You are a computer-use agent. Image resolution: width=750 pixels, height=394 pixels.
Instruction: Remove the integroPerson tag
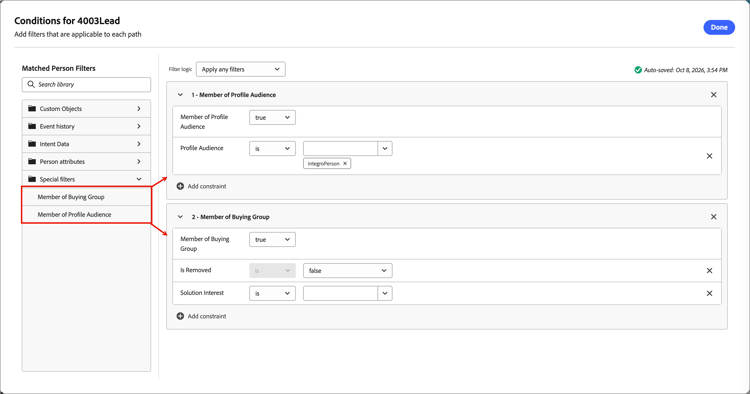tap(345, 164)
